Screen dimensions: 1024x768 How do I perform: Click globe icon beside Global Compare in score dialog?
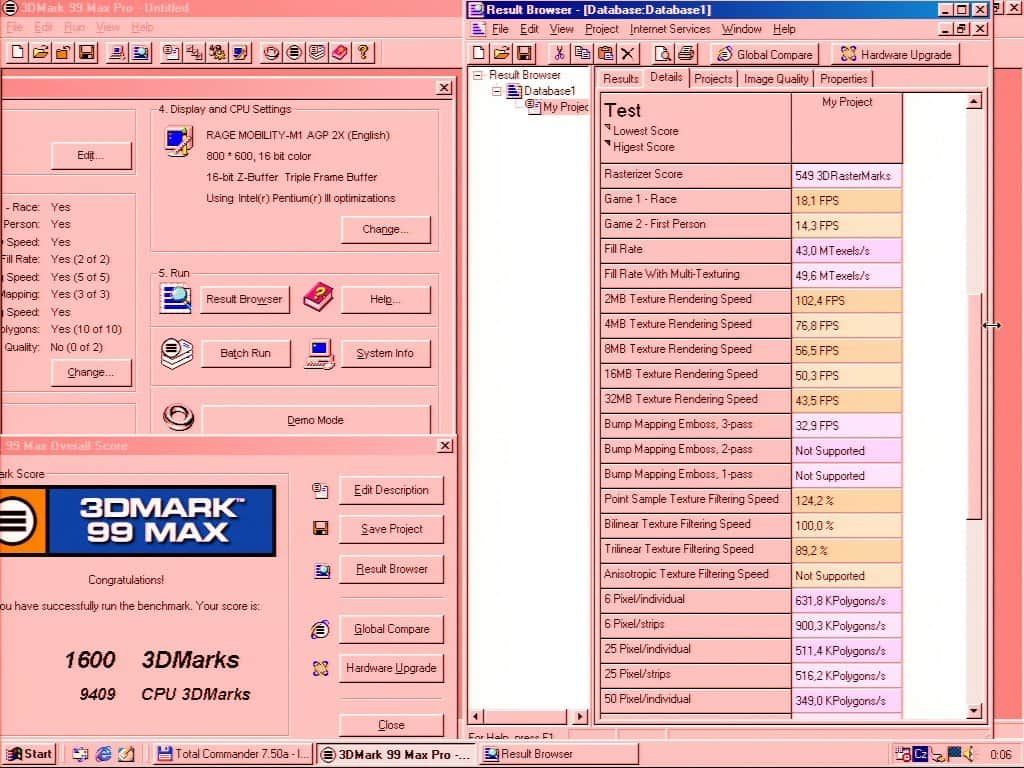pyautogui.click(x=320, y=629)
